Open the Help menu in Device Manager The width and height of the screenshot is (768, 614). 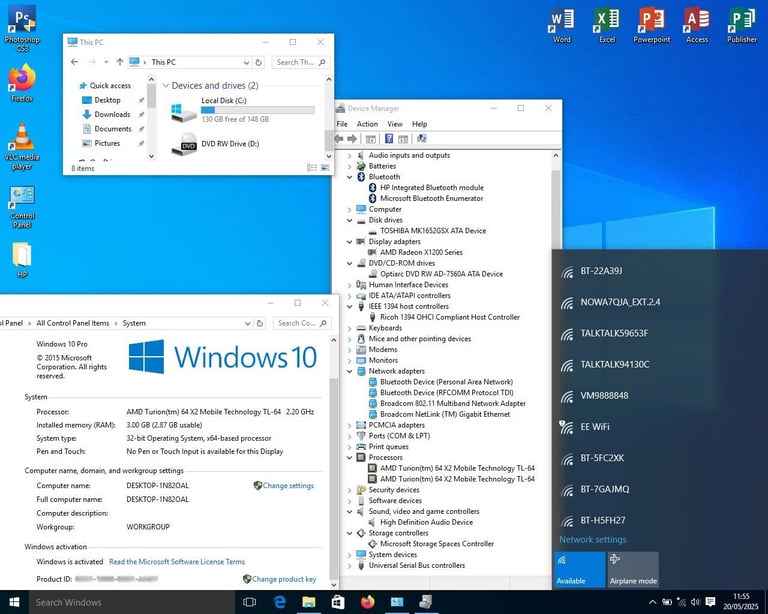419,124
